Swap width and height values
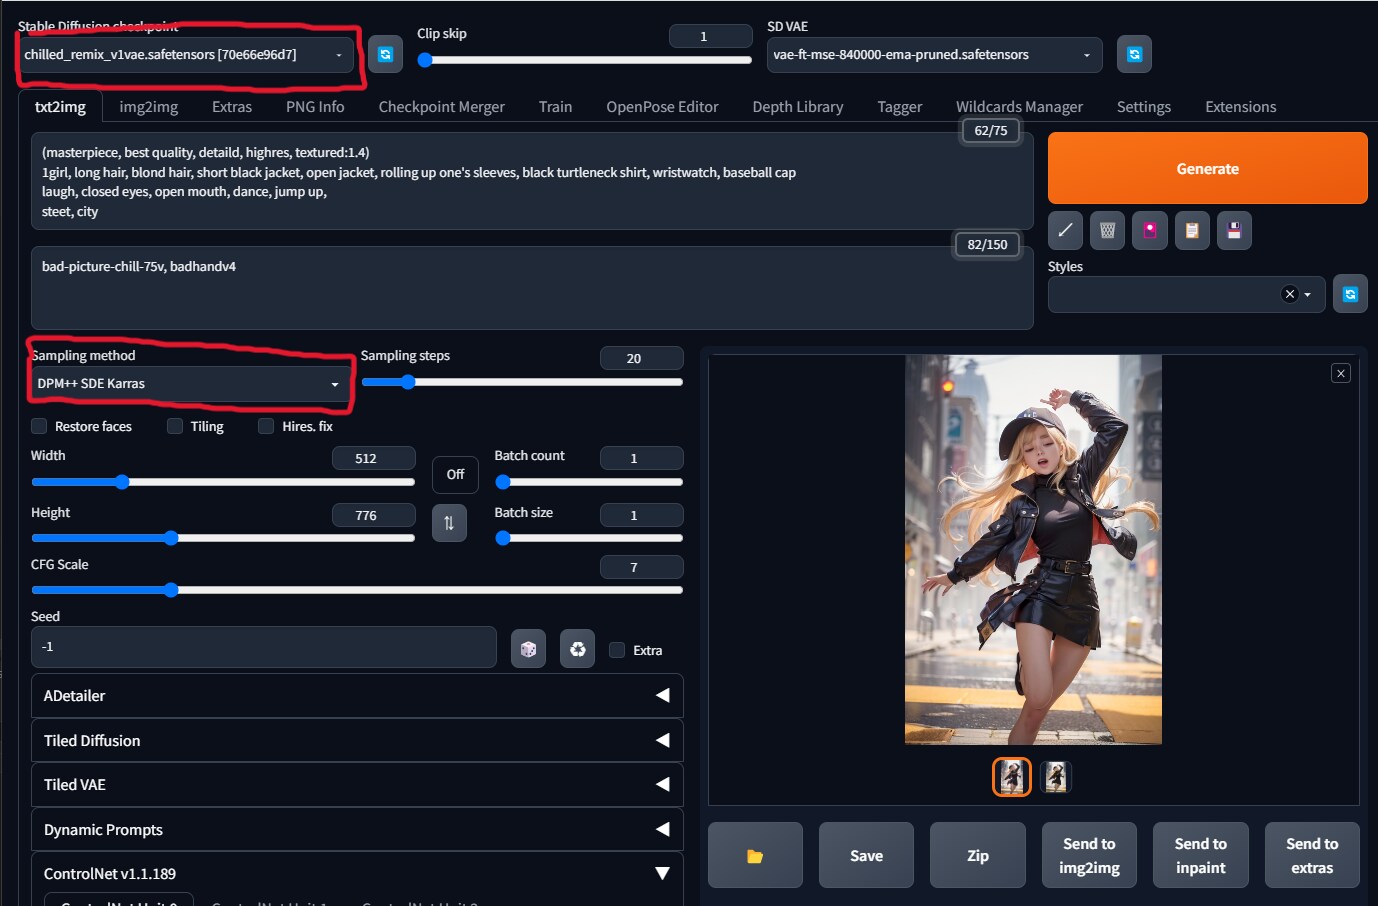 [449, 523]
